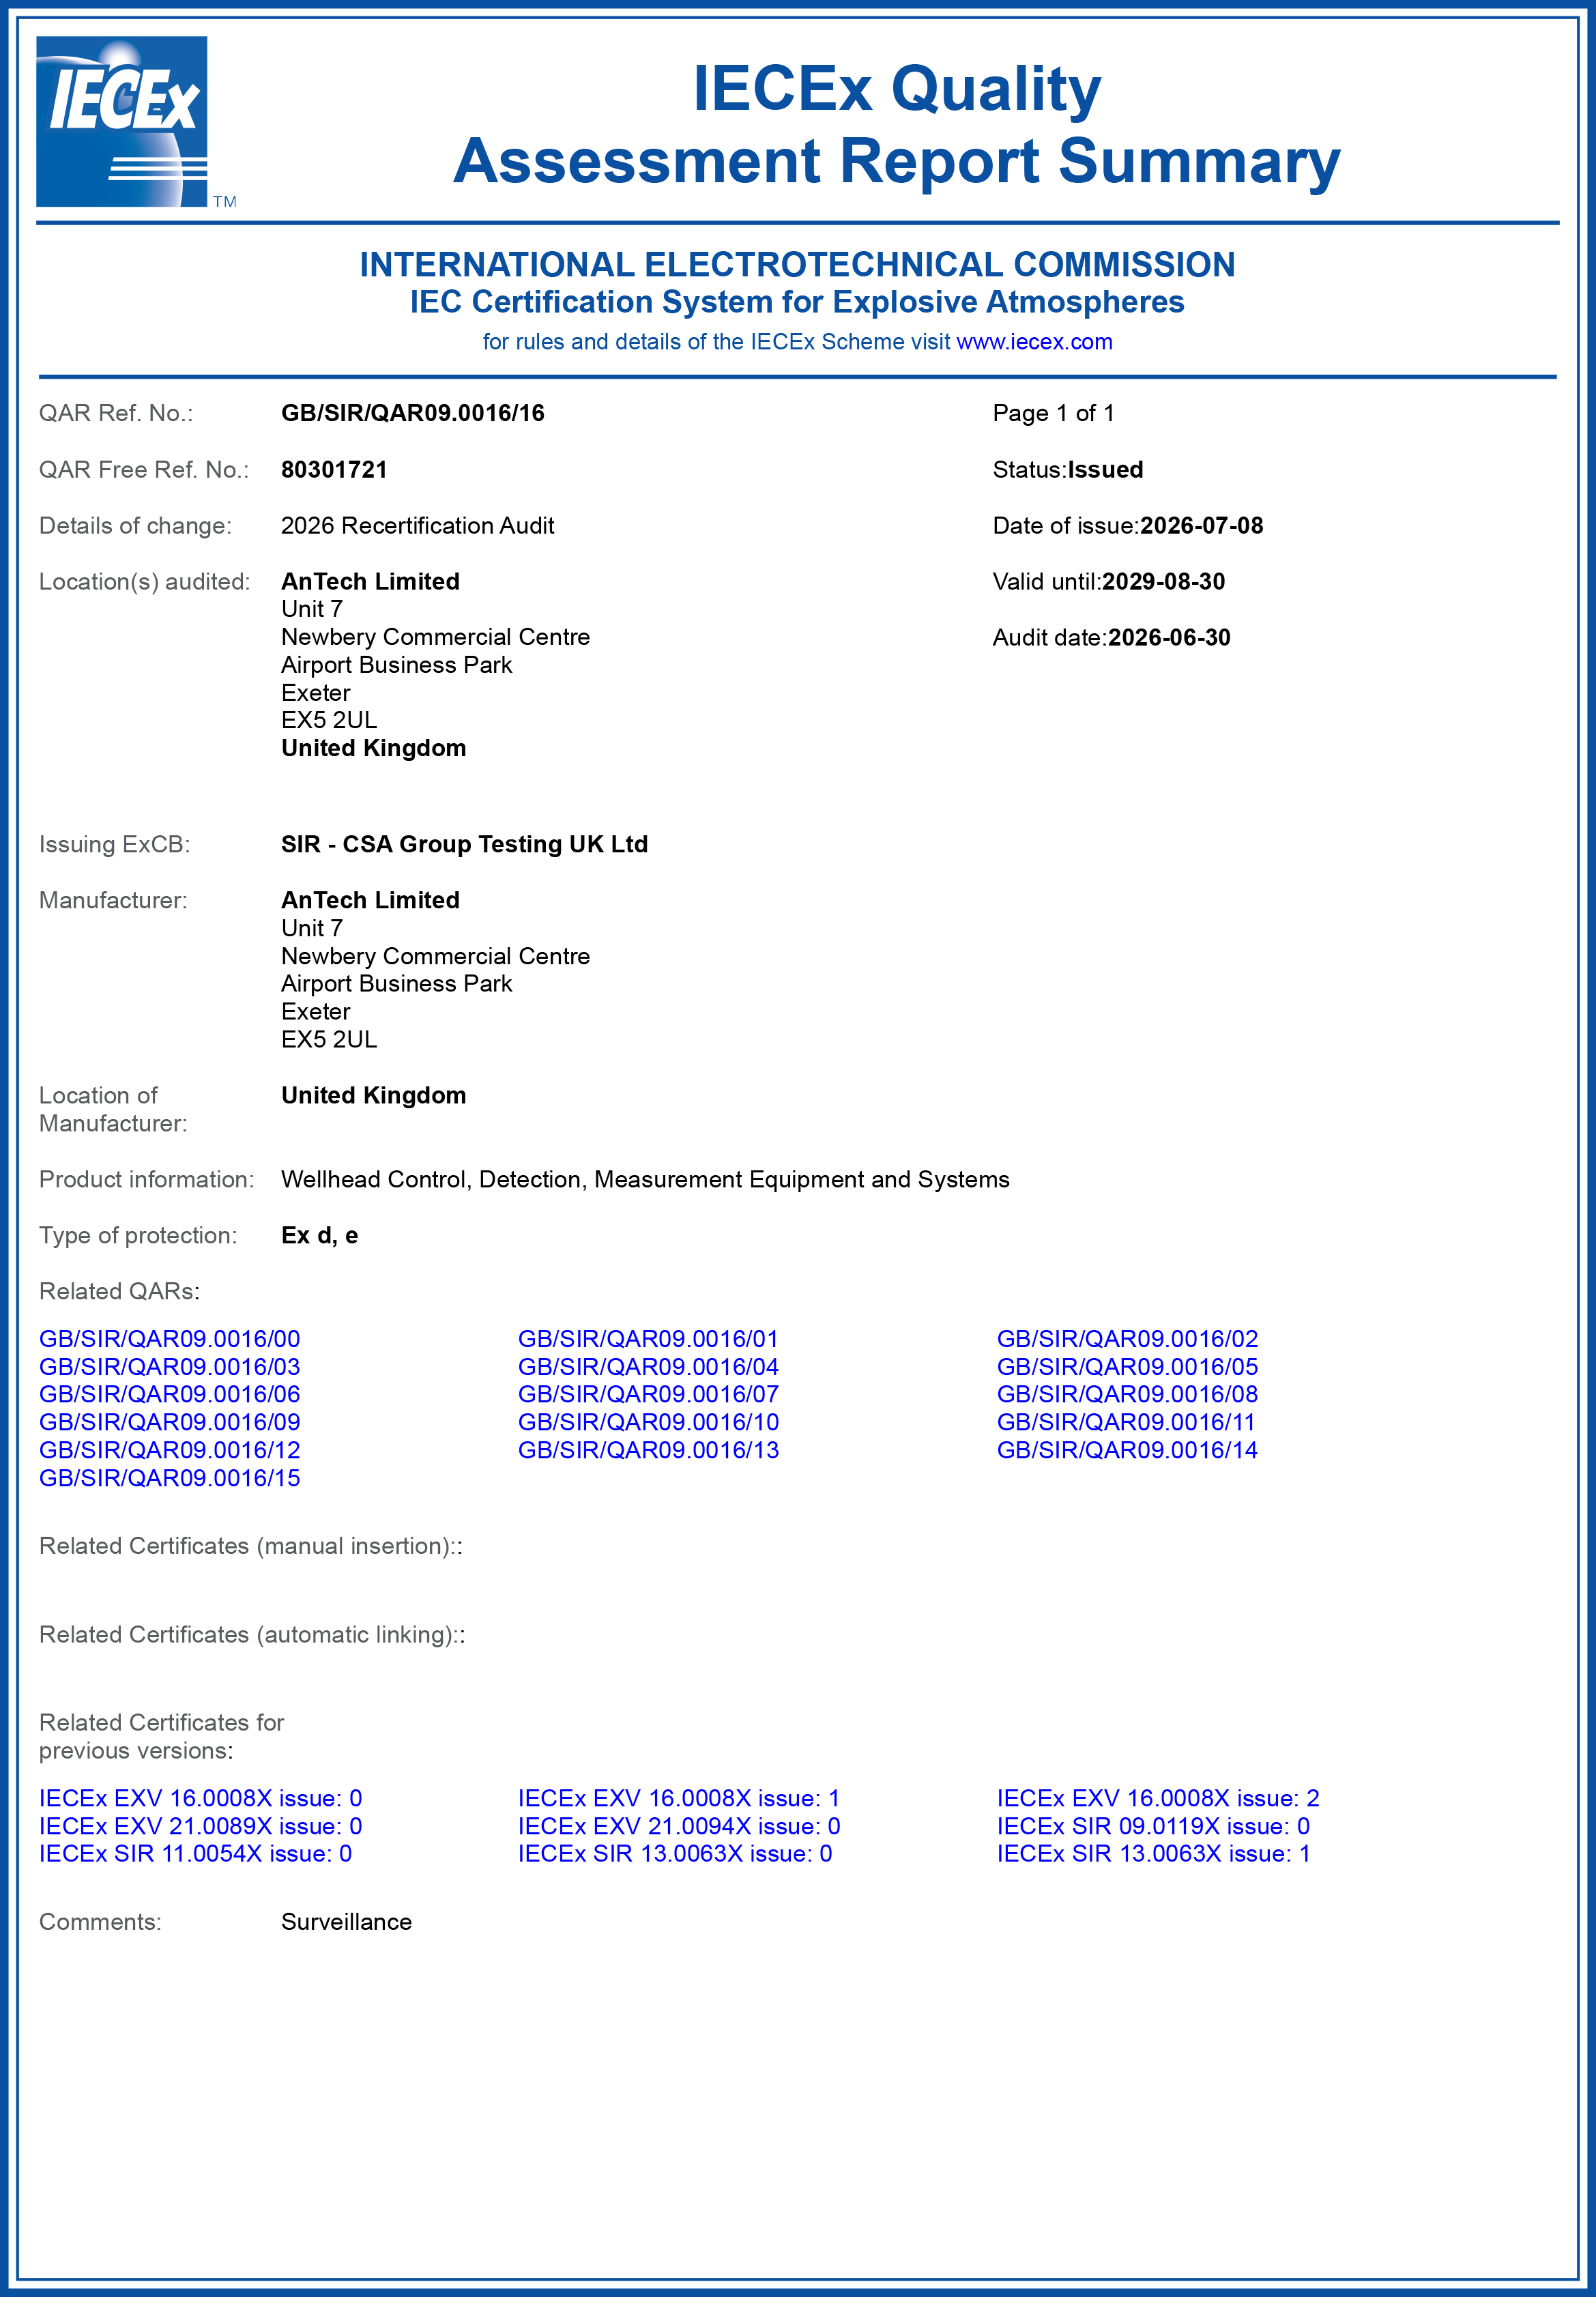View related QAR GB/SIR/QAR09.0016/14
This screenshot has width=1596, height=2297.
tap(1127, 1450)
